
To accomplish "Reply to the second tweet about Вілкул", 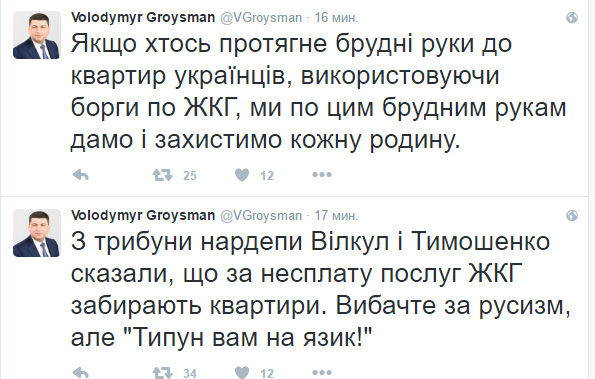I will (80, 373).
